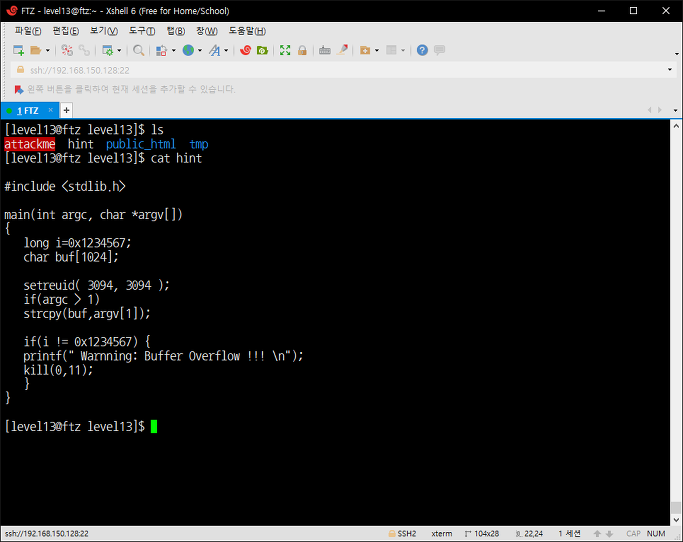Click the tmp directory name
Image resolution: width=683 pixels, height=542 pixels.
(199, 144)
